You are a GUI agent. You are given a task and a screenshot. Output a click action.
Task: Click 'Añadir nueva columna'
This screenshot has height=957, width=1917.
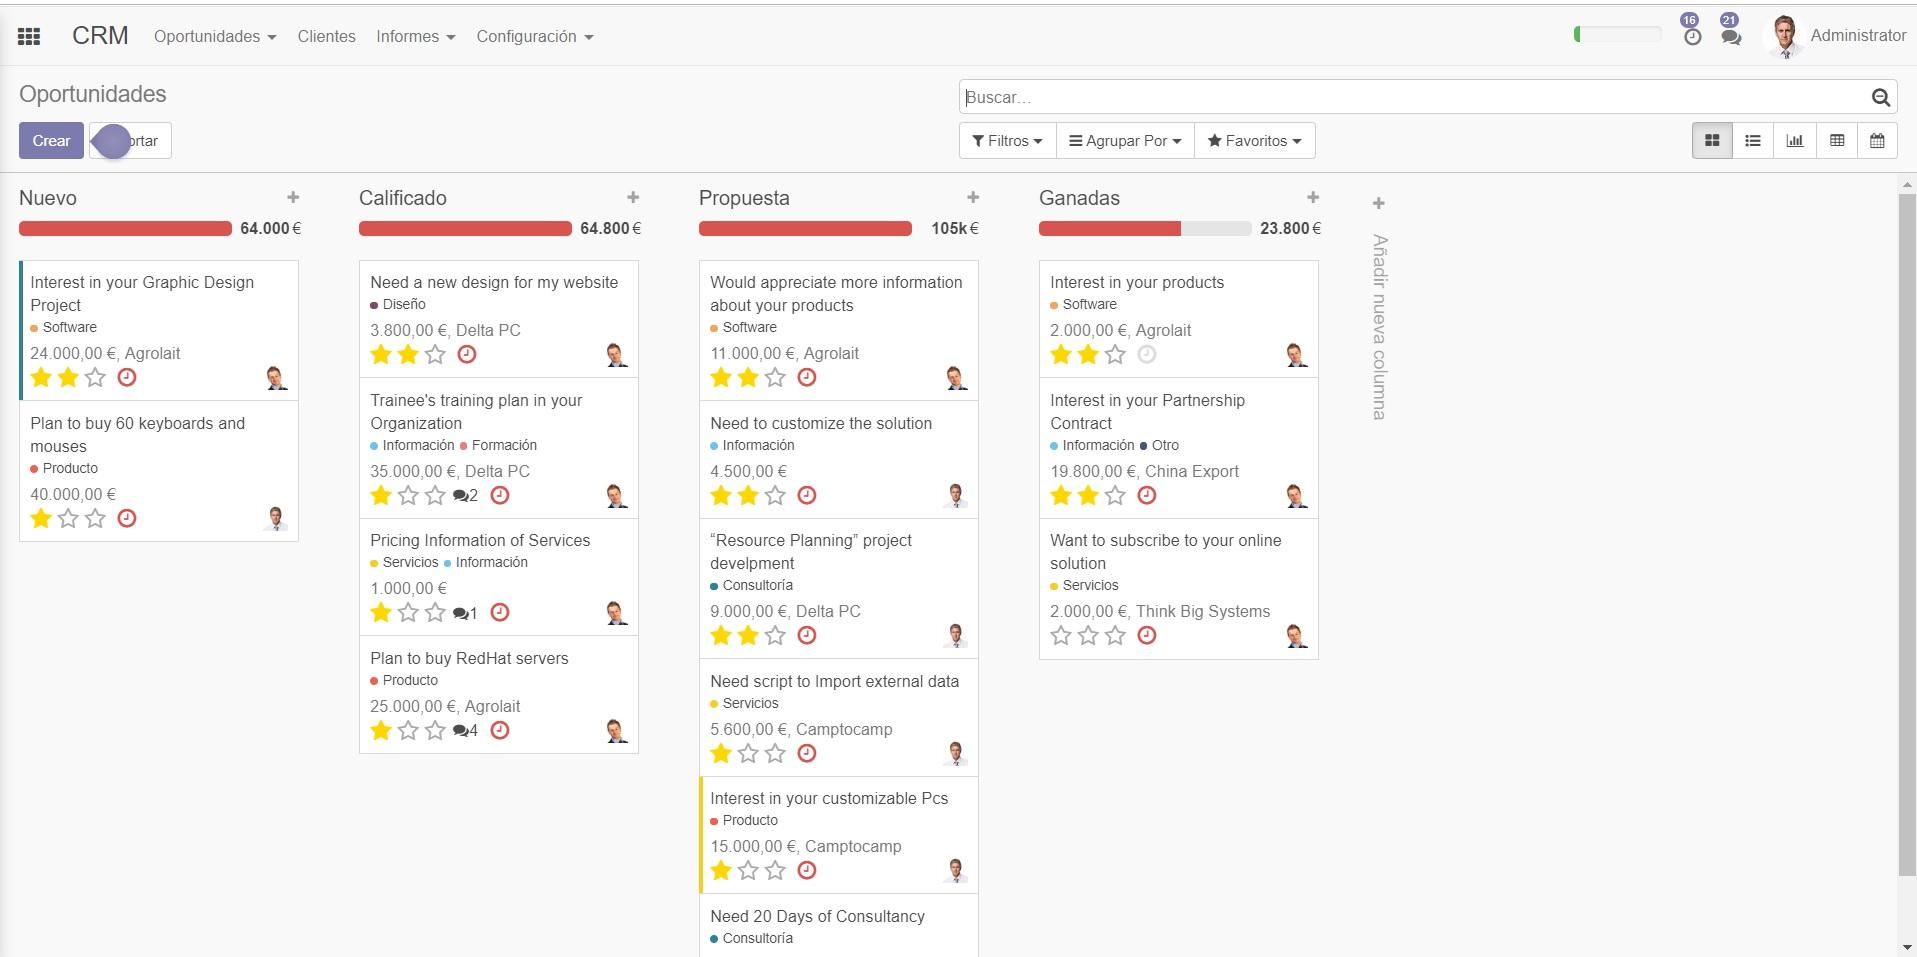click(x=1378, y=320)
